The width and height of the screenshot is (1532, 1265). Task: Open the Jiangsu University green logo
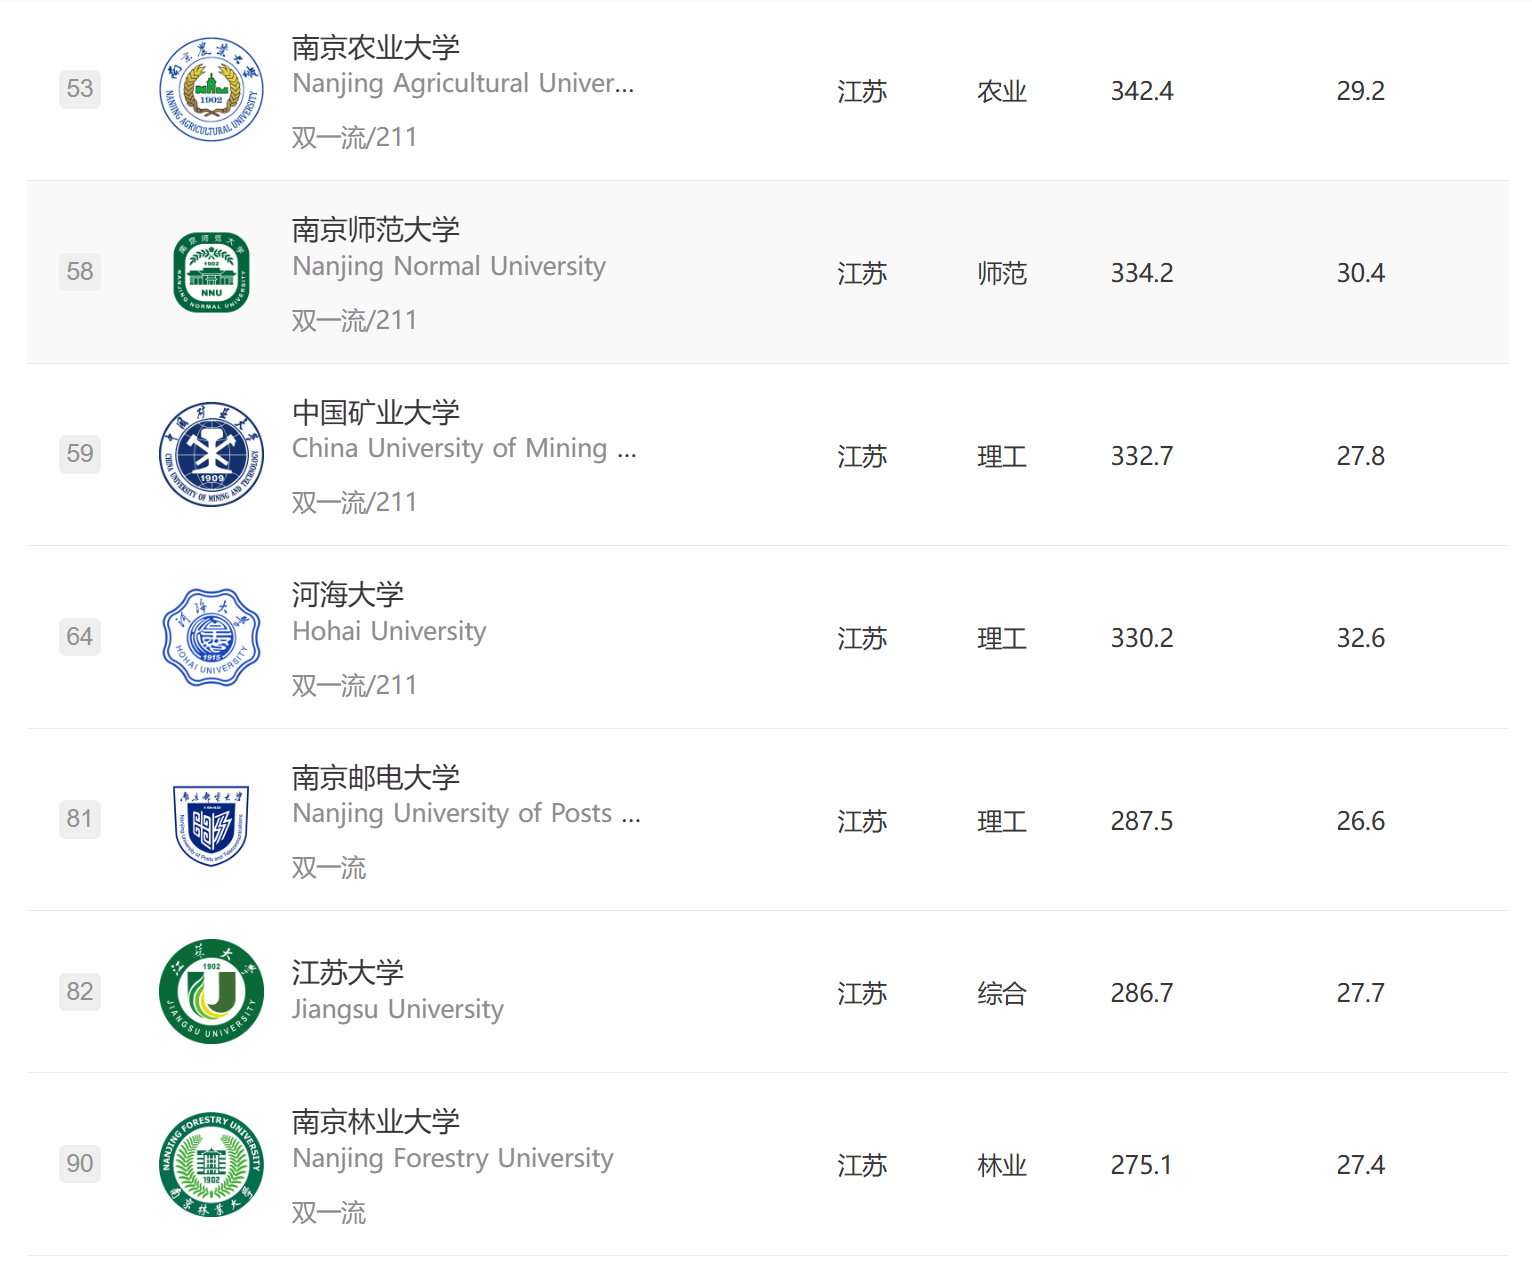click(211, 991)
